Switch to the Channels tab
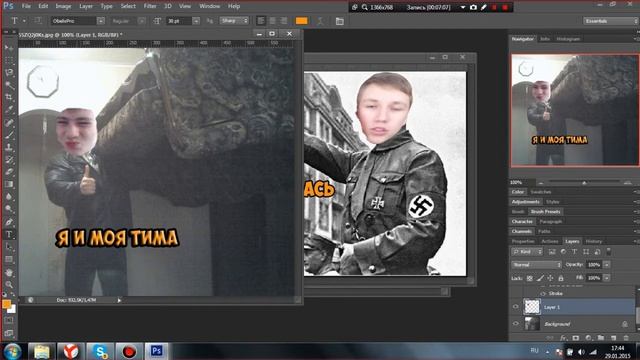 (x=521, y=231)
